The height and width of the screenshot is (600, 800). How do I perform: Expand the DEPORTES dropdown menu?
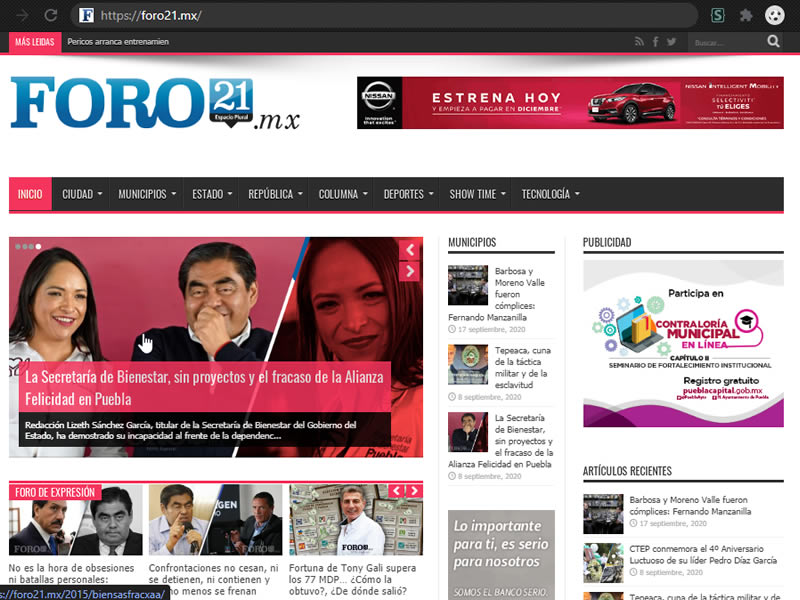408,194
